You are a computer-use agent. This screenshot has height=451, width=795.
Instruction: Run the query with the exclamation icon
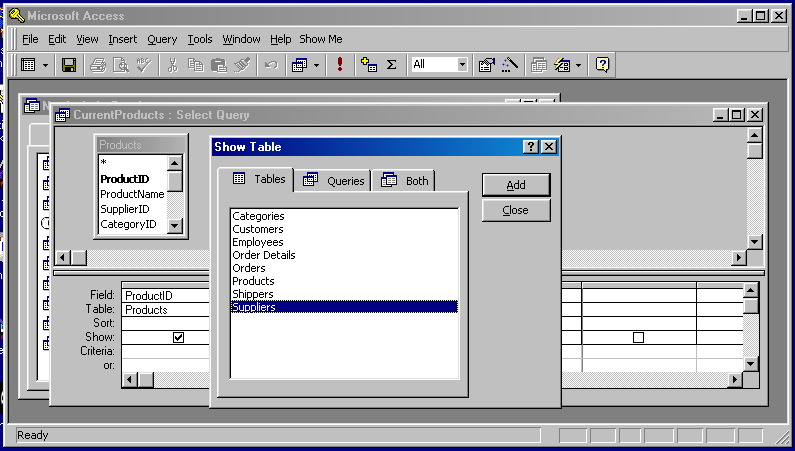point(340,65)
